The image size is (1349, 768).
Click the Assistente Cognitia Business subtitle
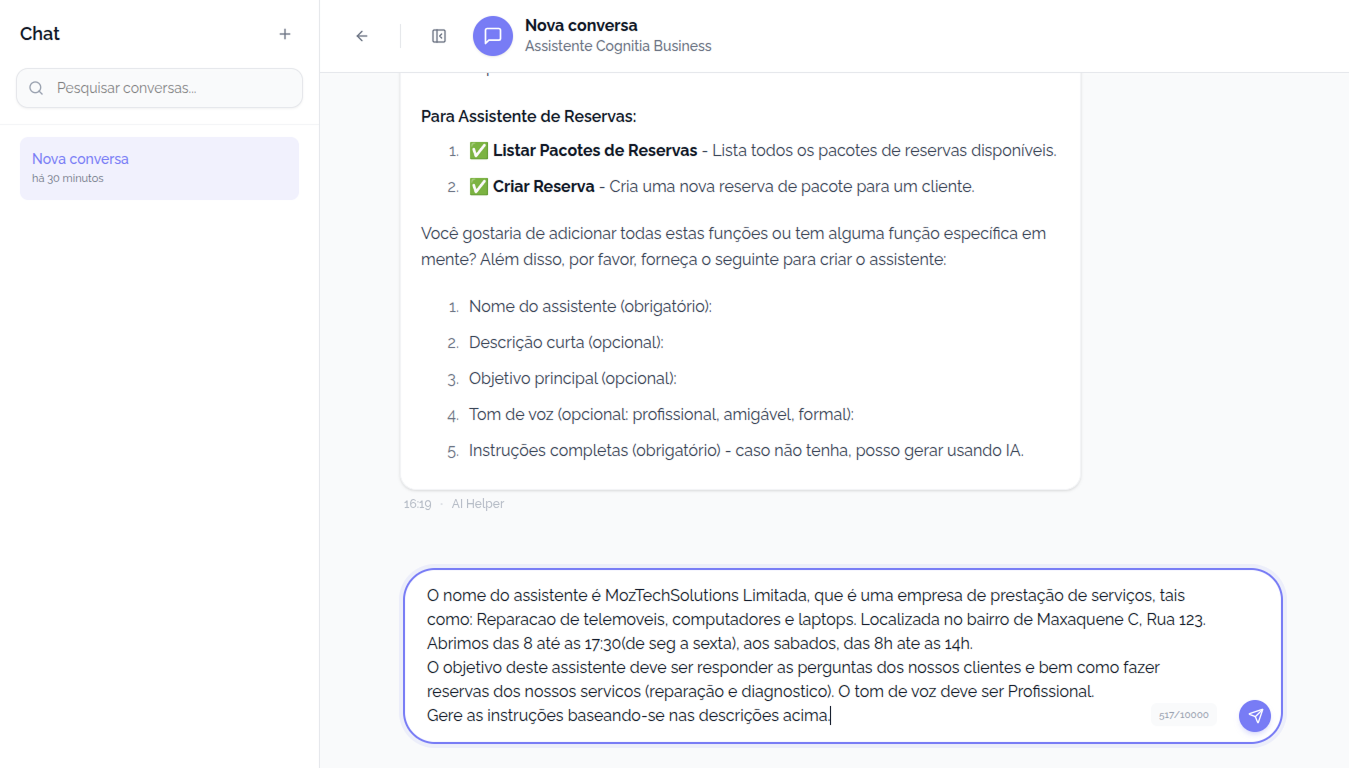click(618, 46)
